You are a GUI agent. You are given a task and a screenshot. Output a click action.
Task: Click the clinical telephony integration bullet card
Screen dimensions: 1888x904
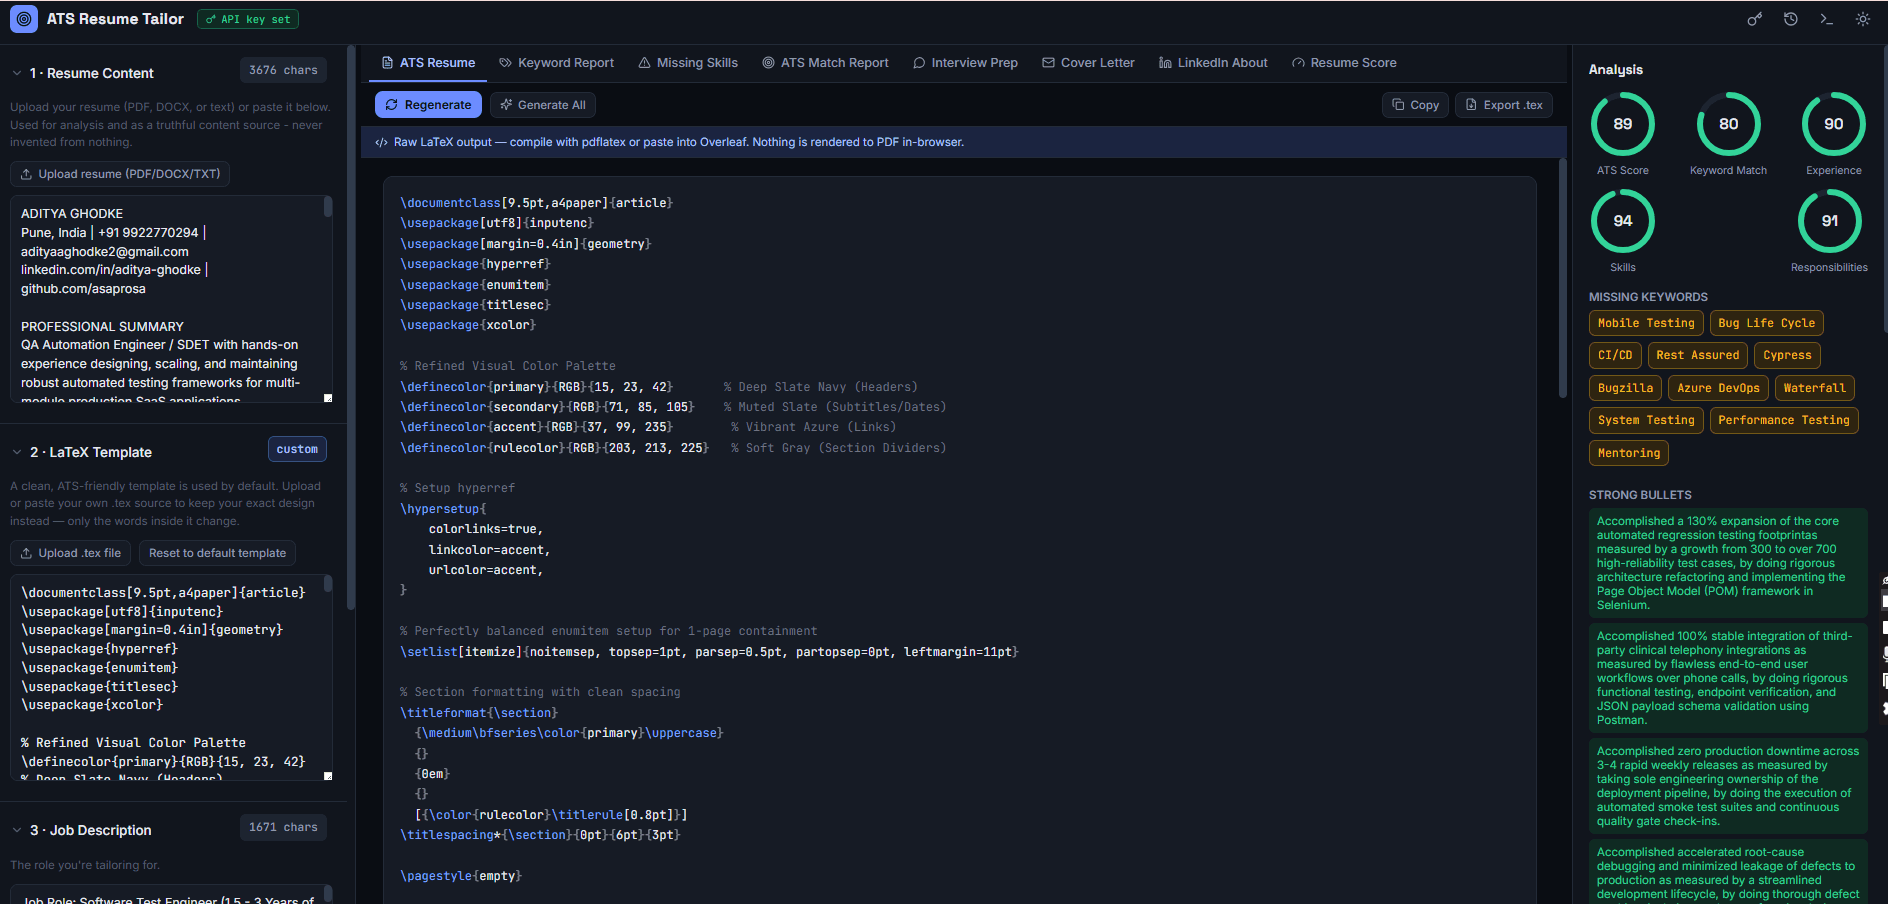point(1728,678)
